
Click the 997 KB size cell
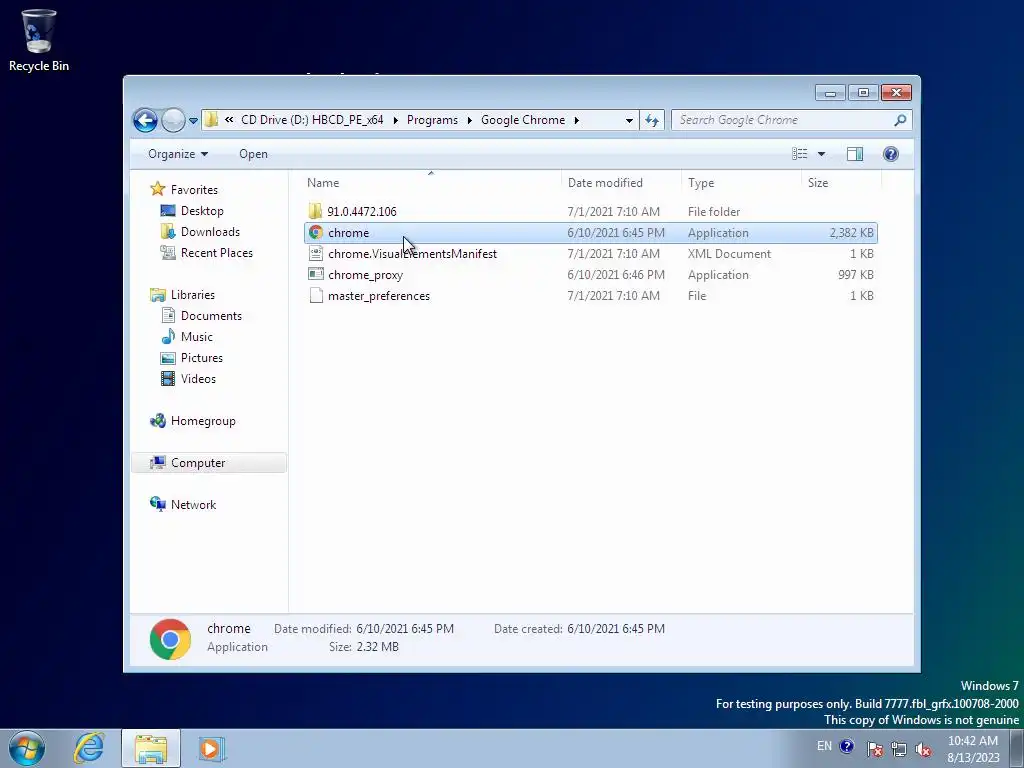[856, 275]
